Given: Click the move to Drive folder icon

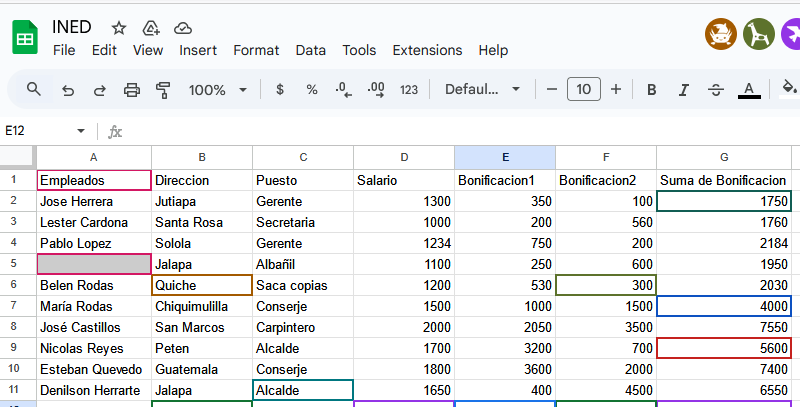Looking at the screenshot, I should (151, 28).
